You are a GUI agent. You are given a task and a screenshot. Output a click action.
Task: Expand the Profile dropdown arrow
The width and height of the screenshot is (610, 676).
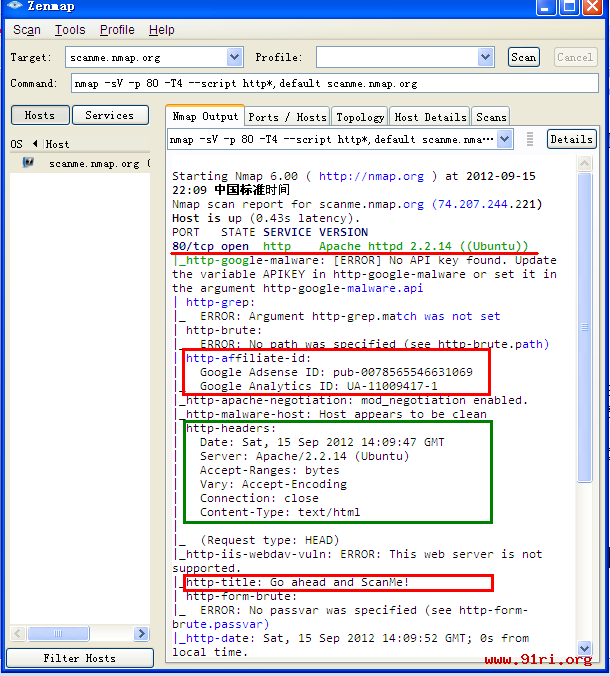point(485,57)
